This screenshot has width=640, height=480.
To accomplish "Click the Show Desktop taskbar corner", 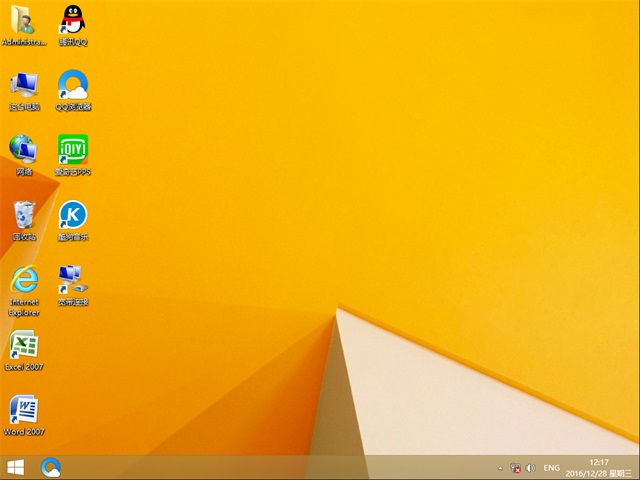I will [637, 467].
